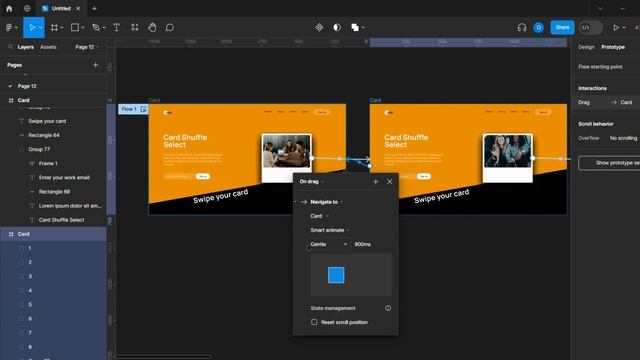The height and width of the screenshot is (360, 640).
Task: Click the Present play icon
Action: [616, 27]
